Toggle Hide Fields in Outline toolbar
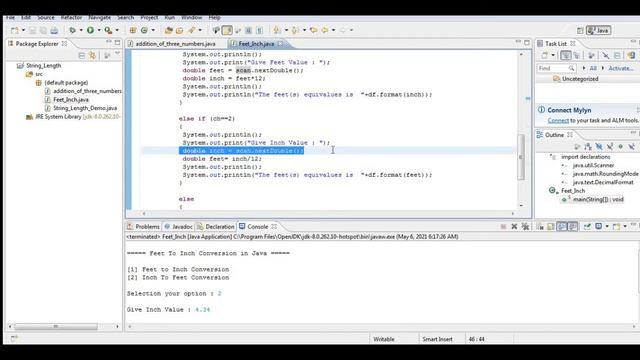Screen dimensions: 640x360 (599, 147)
